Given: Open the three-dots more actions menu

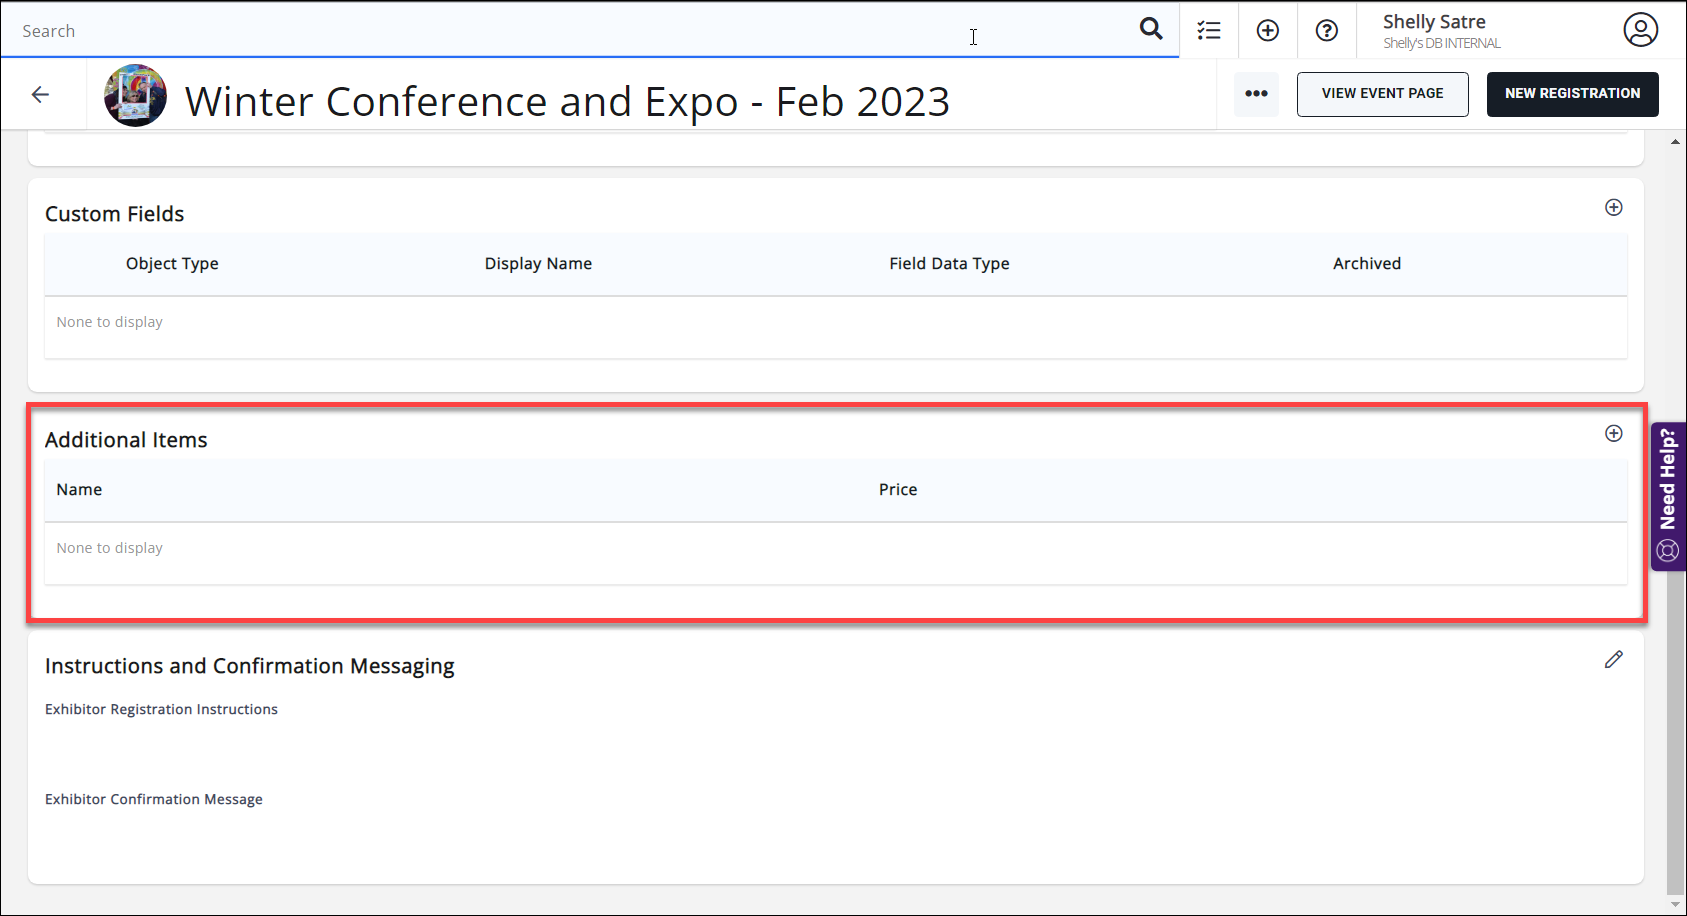Looking at the screenshot, I should [1256, 94].
